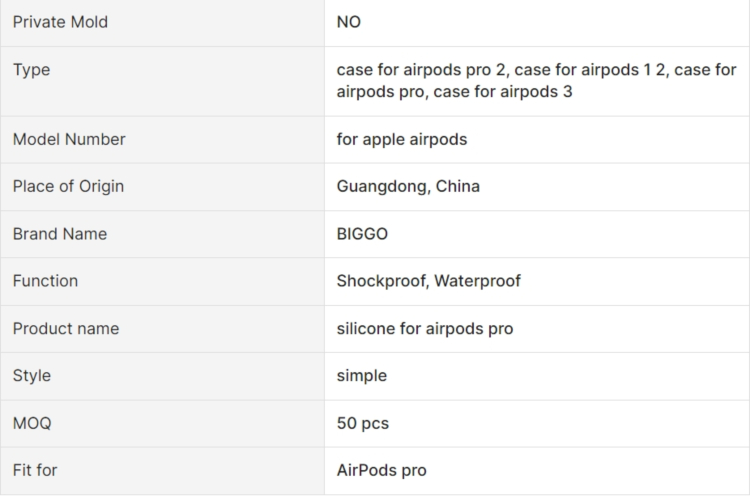
Task: Click the '50 pcs' MOQ value
Action: click(x=363, y=423)
